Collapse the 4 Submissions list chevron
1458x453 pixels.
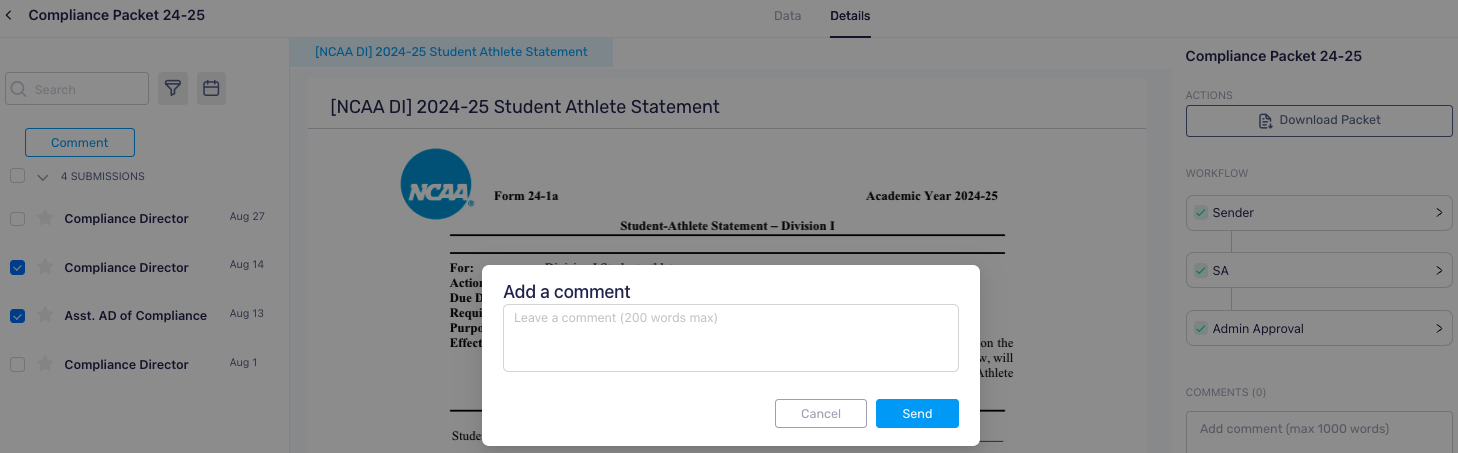click(43, 177)
